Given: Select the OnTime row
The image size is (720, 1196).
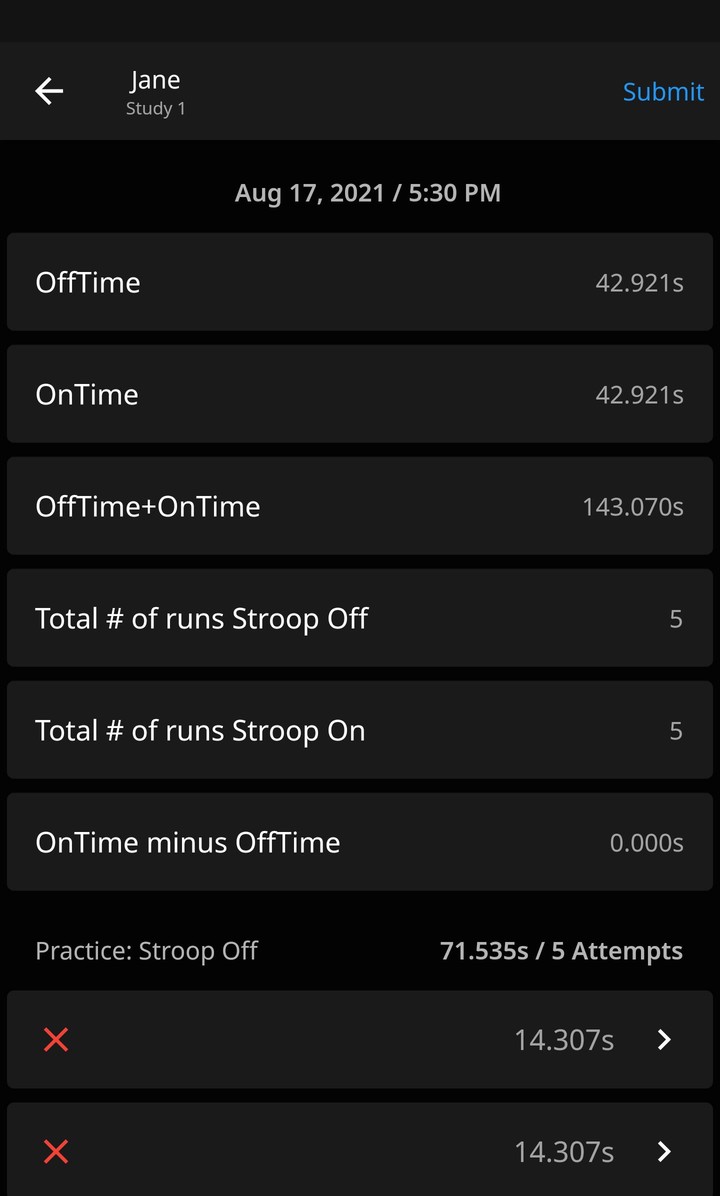Looking at the screenshot, I should (x=360, y=394).
